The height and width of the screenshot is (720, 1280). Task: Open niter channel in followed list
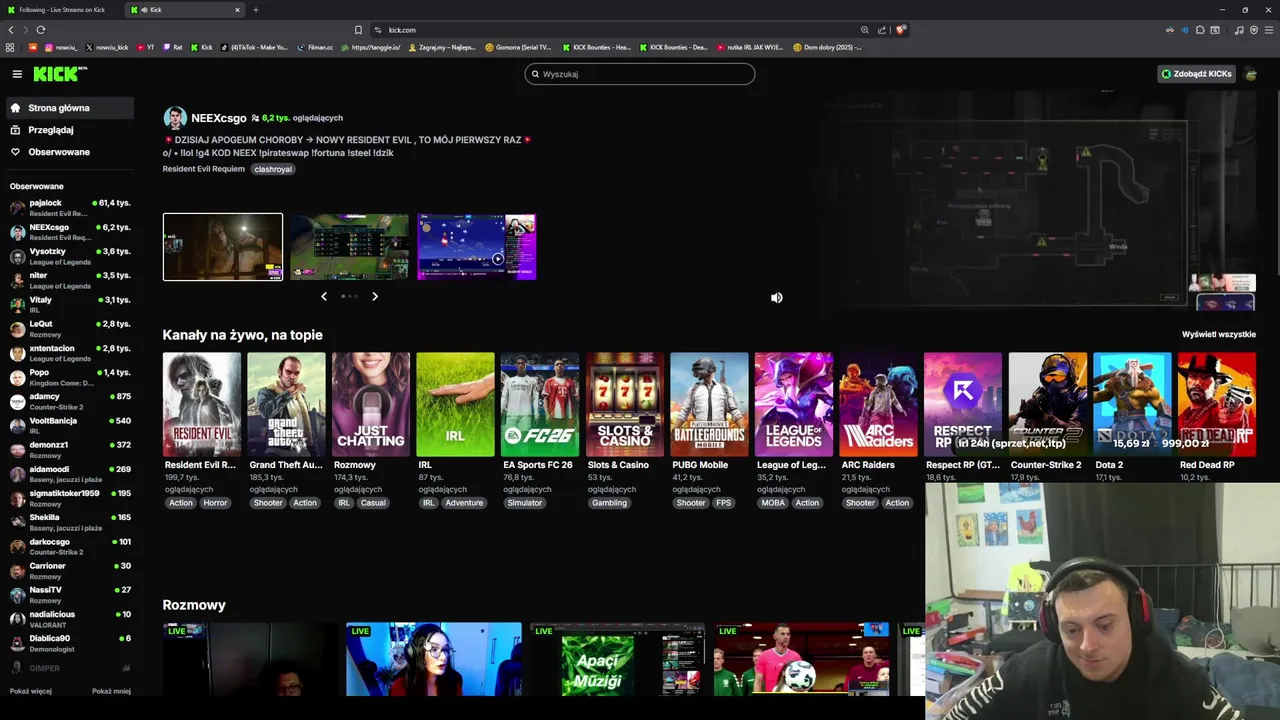coord(70,280)
